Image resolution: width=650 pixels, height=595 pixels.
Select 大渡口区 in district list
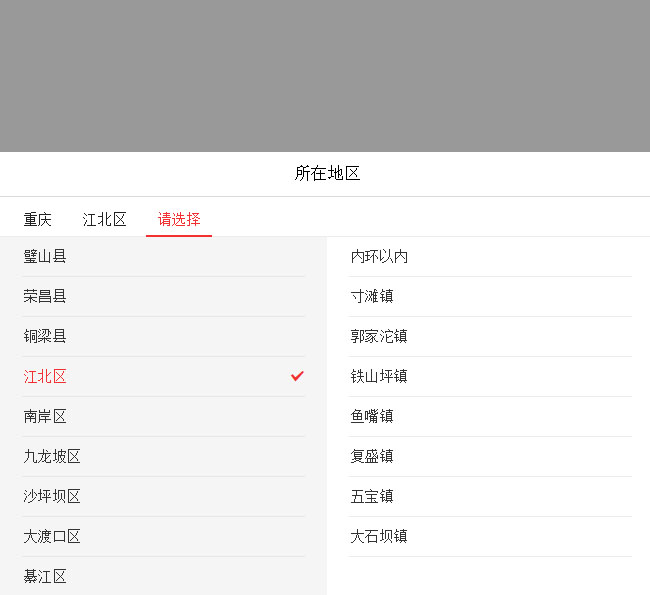(x=53, y=536)
